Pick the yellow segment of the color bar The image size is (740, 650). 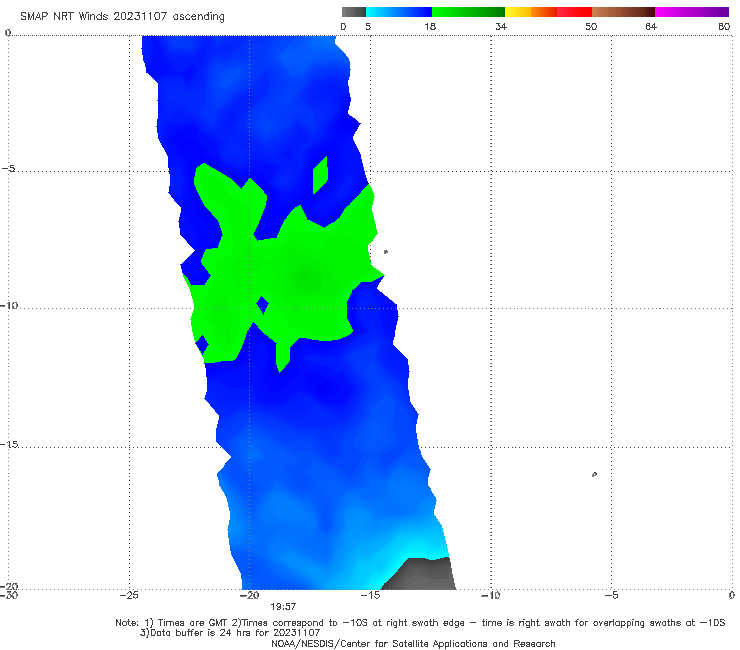[x=518, y=12]
